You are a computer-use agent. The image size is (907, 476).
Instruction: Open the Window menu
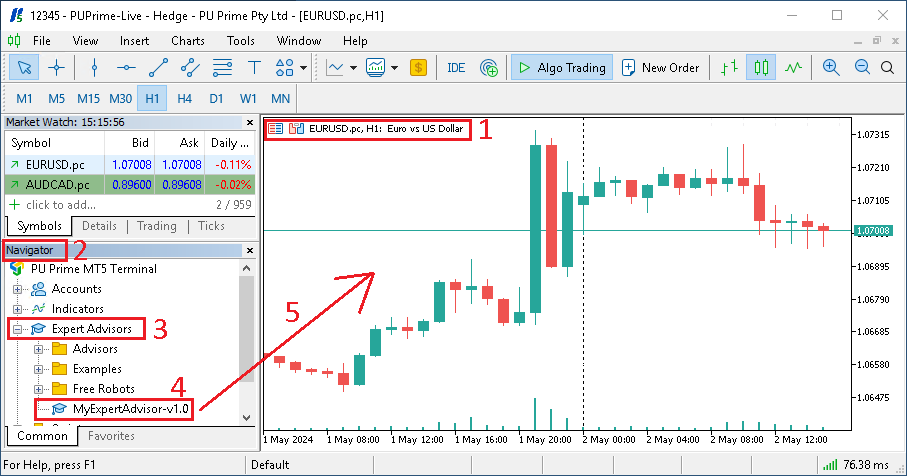[298, 40]
